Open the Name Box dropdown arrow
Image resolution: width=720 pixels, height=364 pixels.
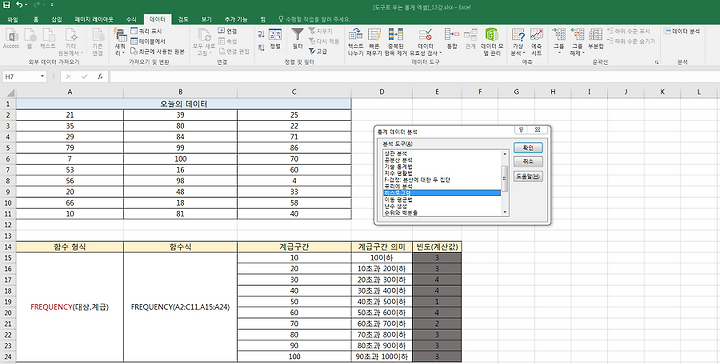[x=42, y=77]
